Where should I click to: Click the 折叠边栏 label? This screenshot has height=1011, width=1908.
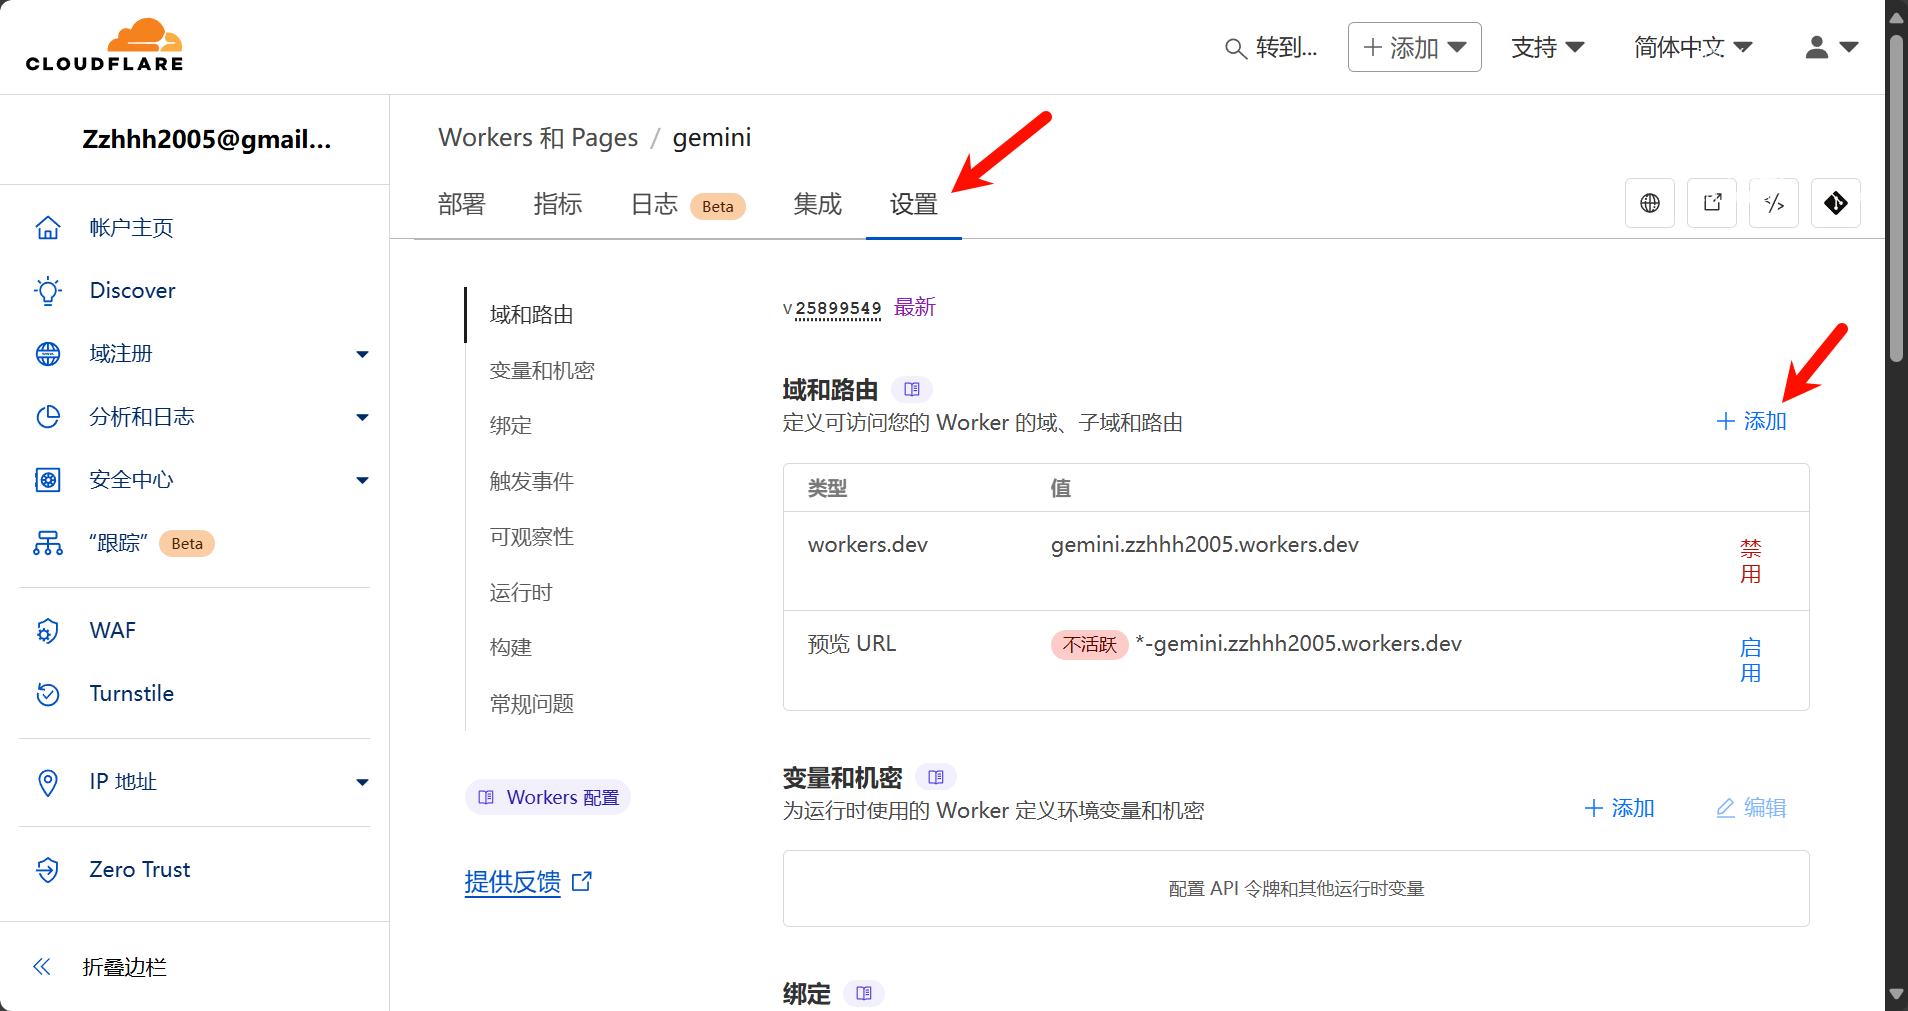(125, 967)
